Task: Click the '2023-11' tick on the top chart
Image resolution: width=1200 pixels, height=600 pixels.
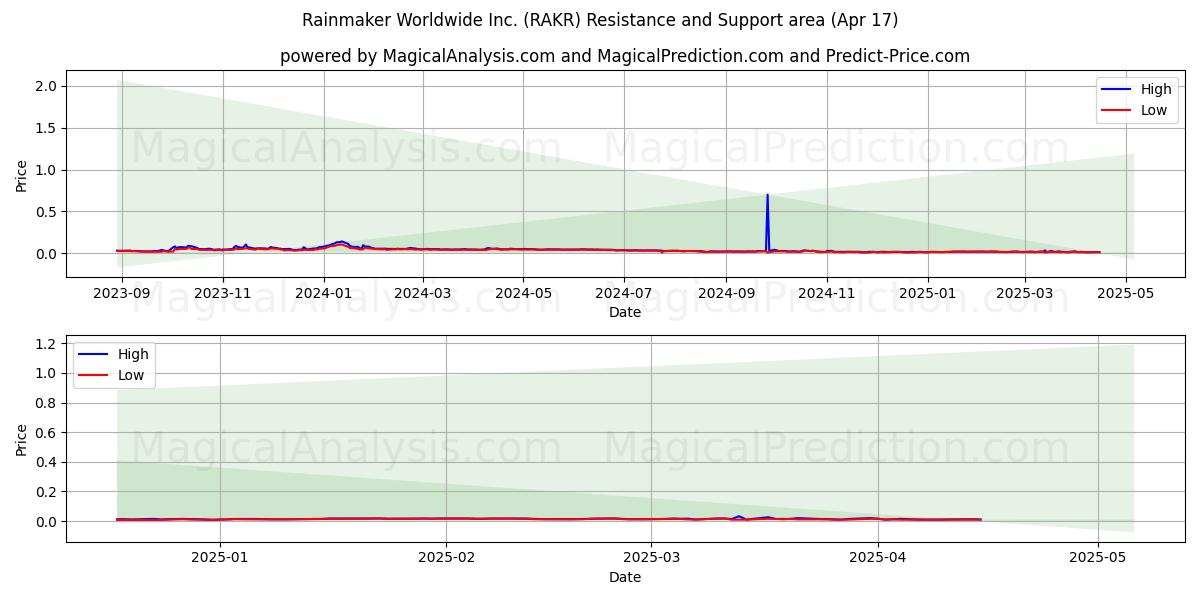Action: pos(222,293)
